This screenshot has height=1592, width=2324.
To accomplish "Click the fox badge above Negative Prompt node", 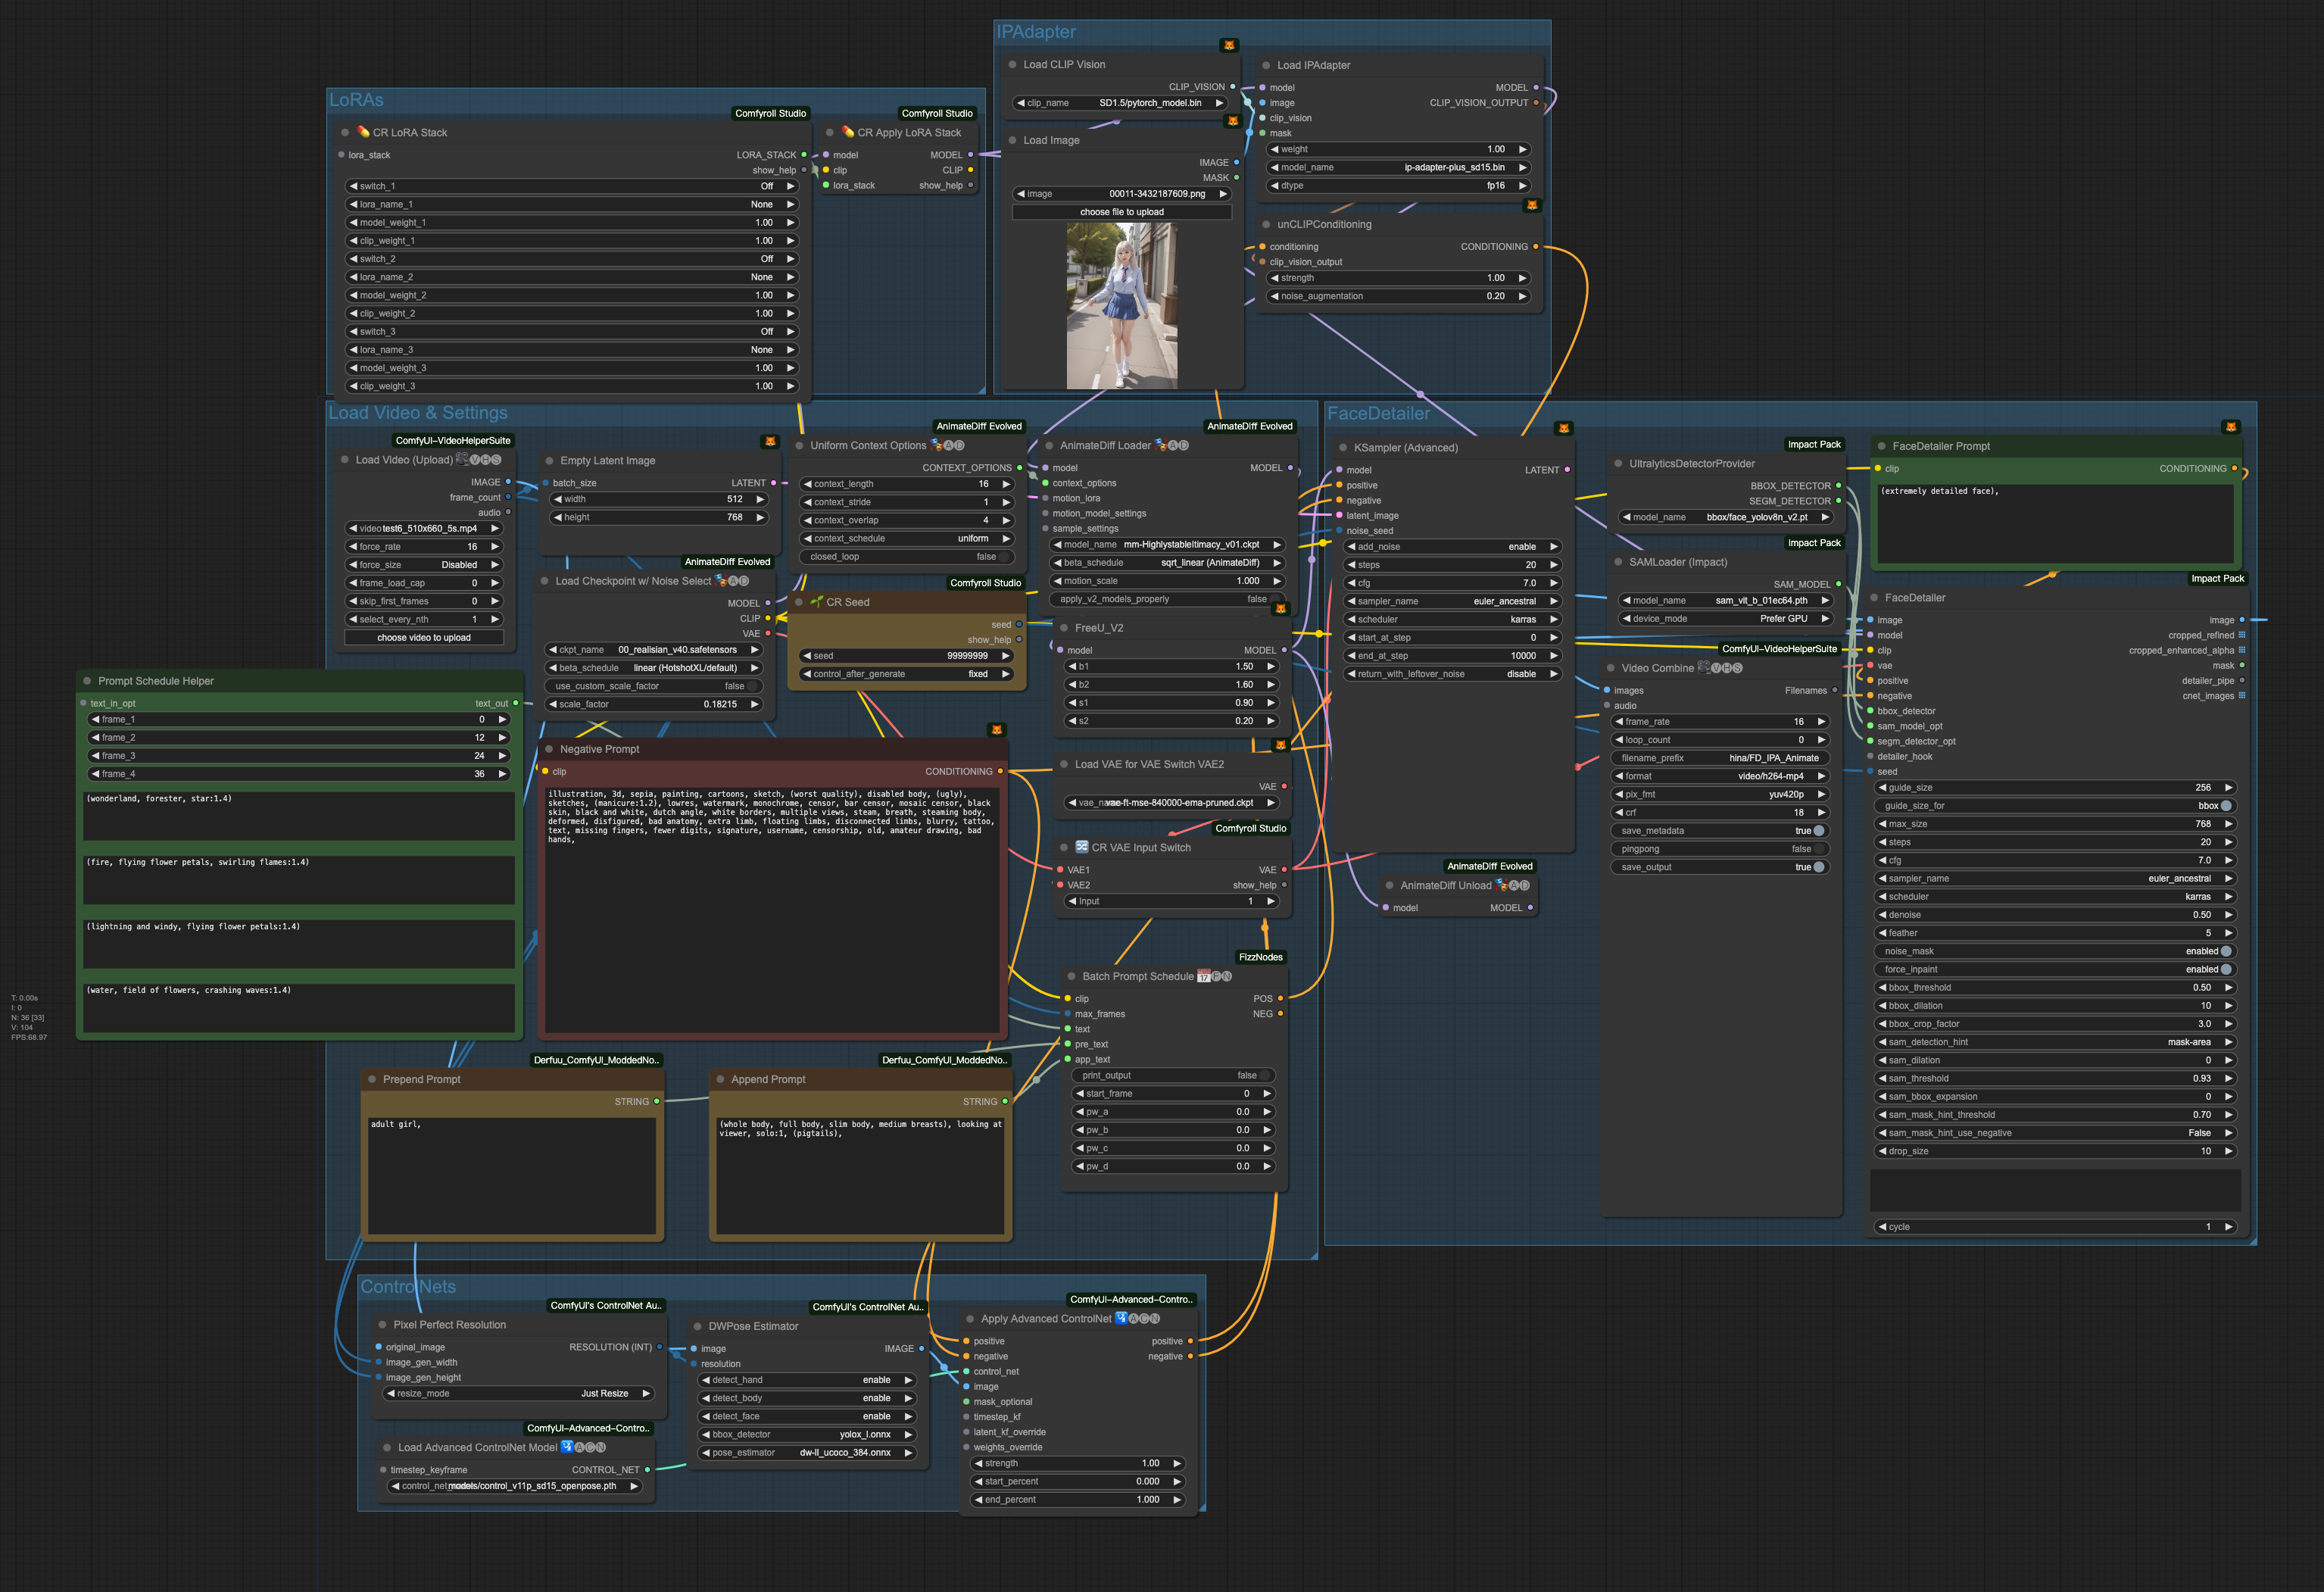I will (996, 730).
